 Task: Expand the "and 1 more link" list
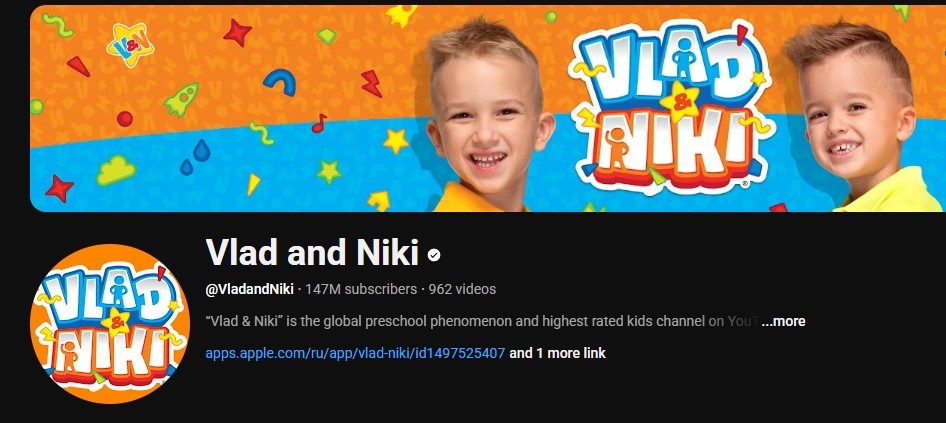(x=557, y=353)
